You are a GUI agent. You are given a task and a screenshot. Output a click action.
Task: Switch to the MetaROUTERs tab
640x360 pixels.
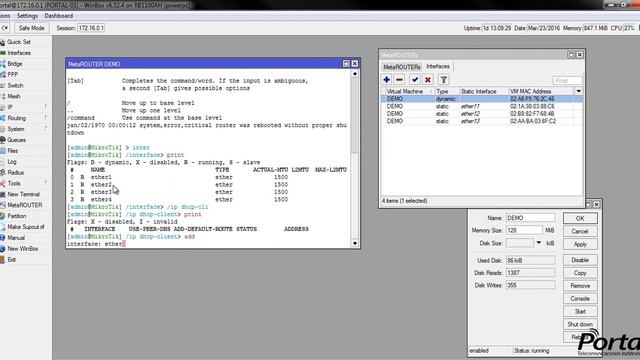coord(402,67)
